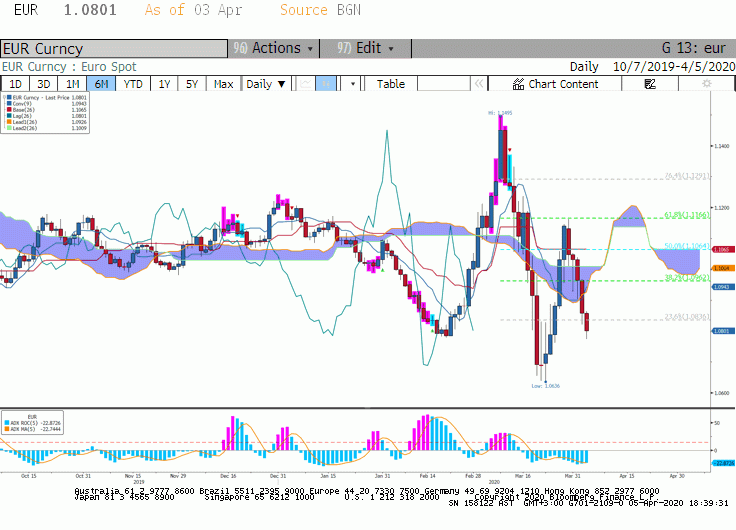The image size is (736, 530).
Task: Click the 61.8%(1.1166) Fibonacci label
Action: (687, 215)
